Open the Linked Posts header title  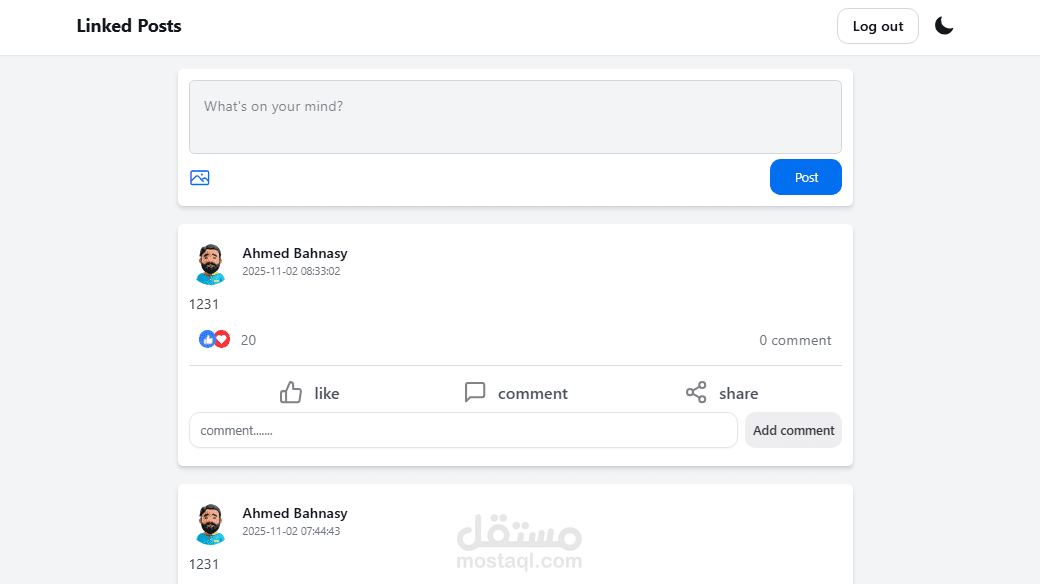129,26
